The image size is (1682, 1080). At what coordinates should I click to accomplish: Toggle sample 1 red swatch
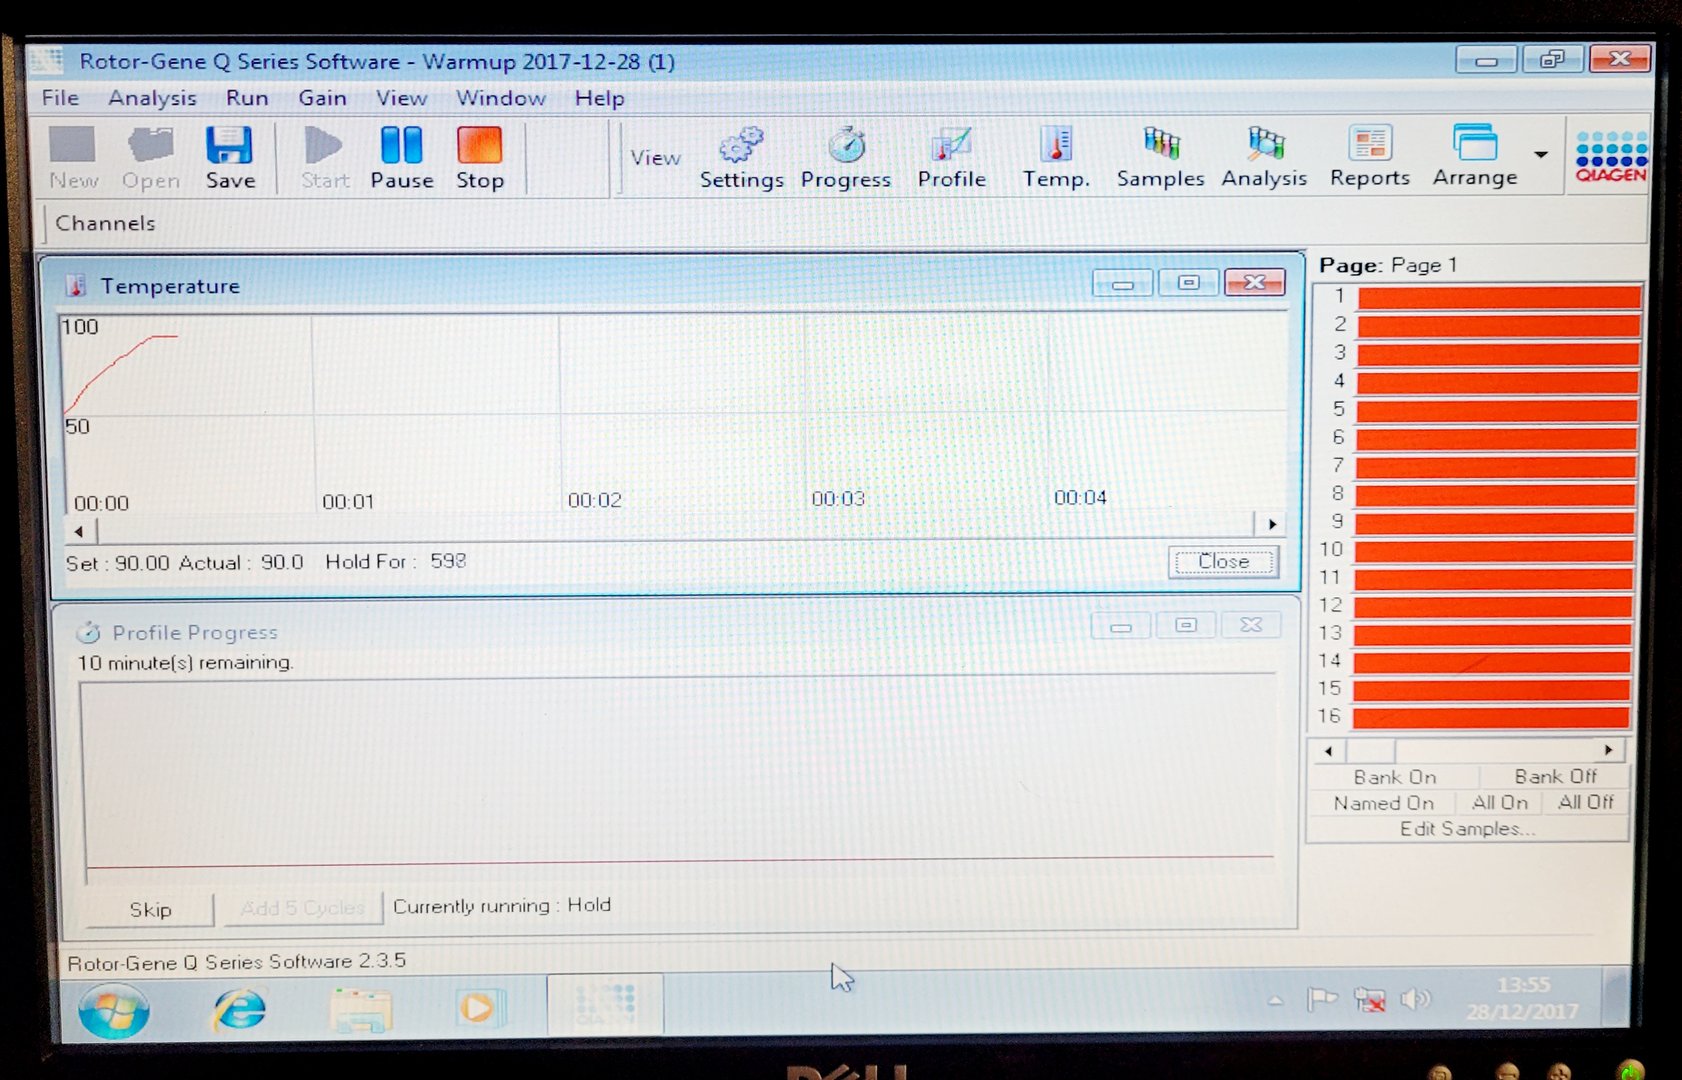pos(1499,297)
